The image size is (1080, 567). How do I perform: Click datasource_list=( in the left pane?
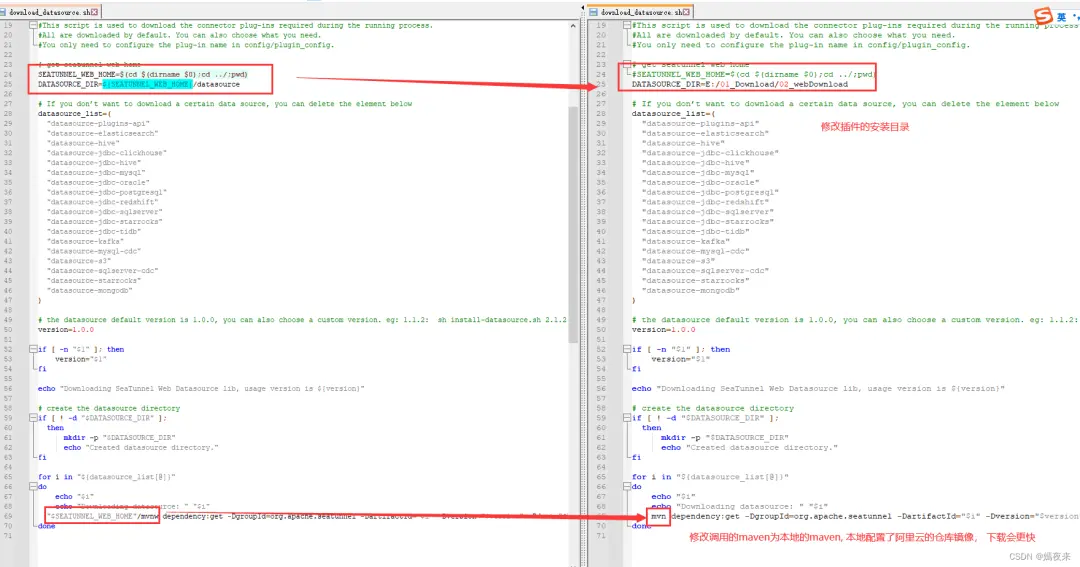point(74,114)
